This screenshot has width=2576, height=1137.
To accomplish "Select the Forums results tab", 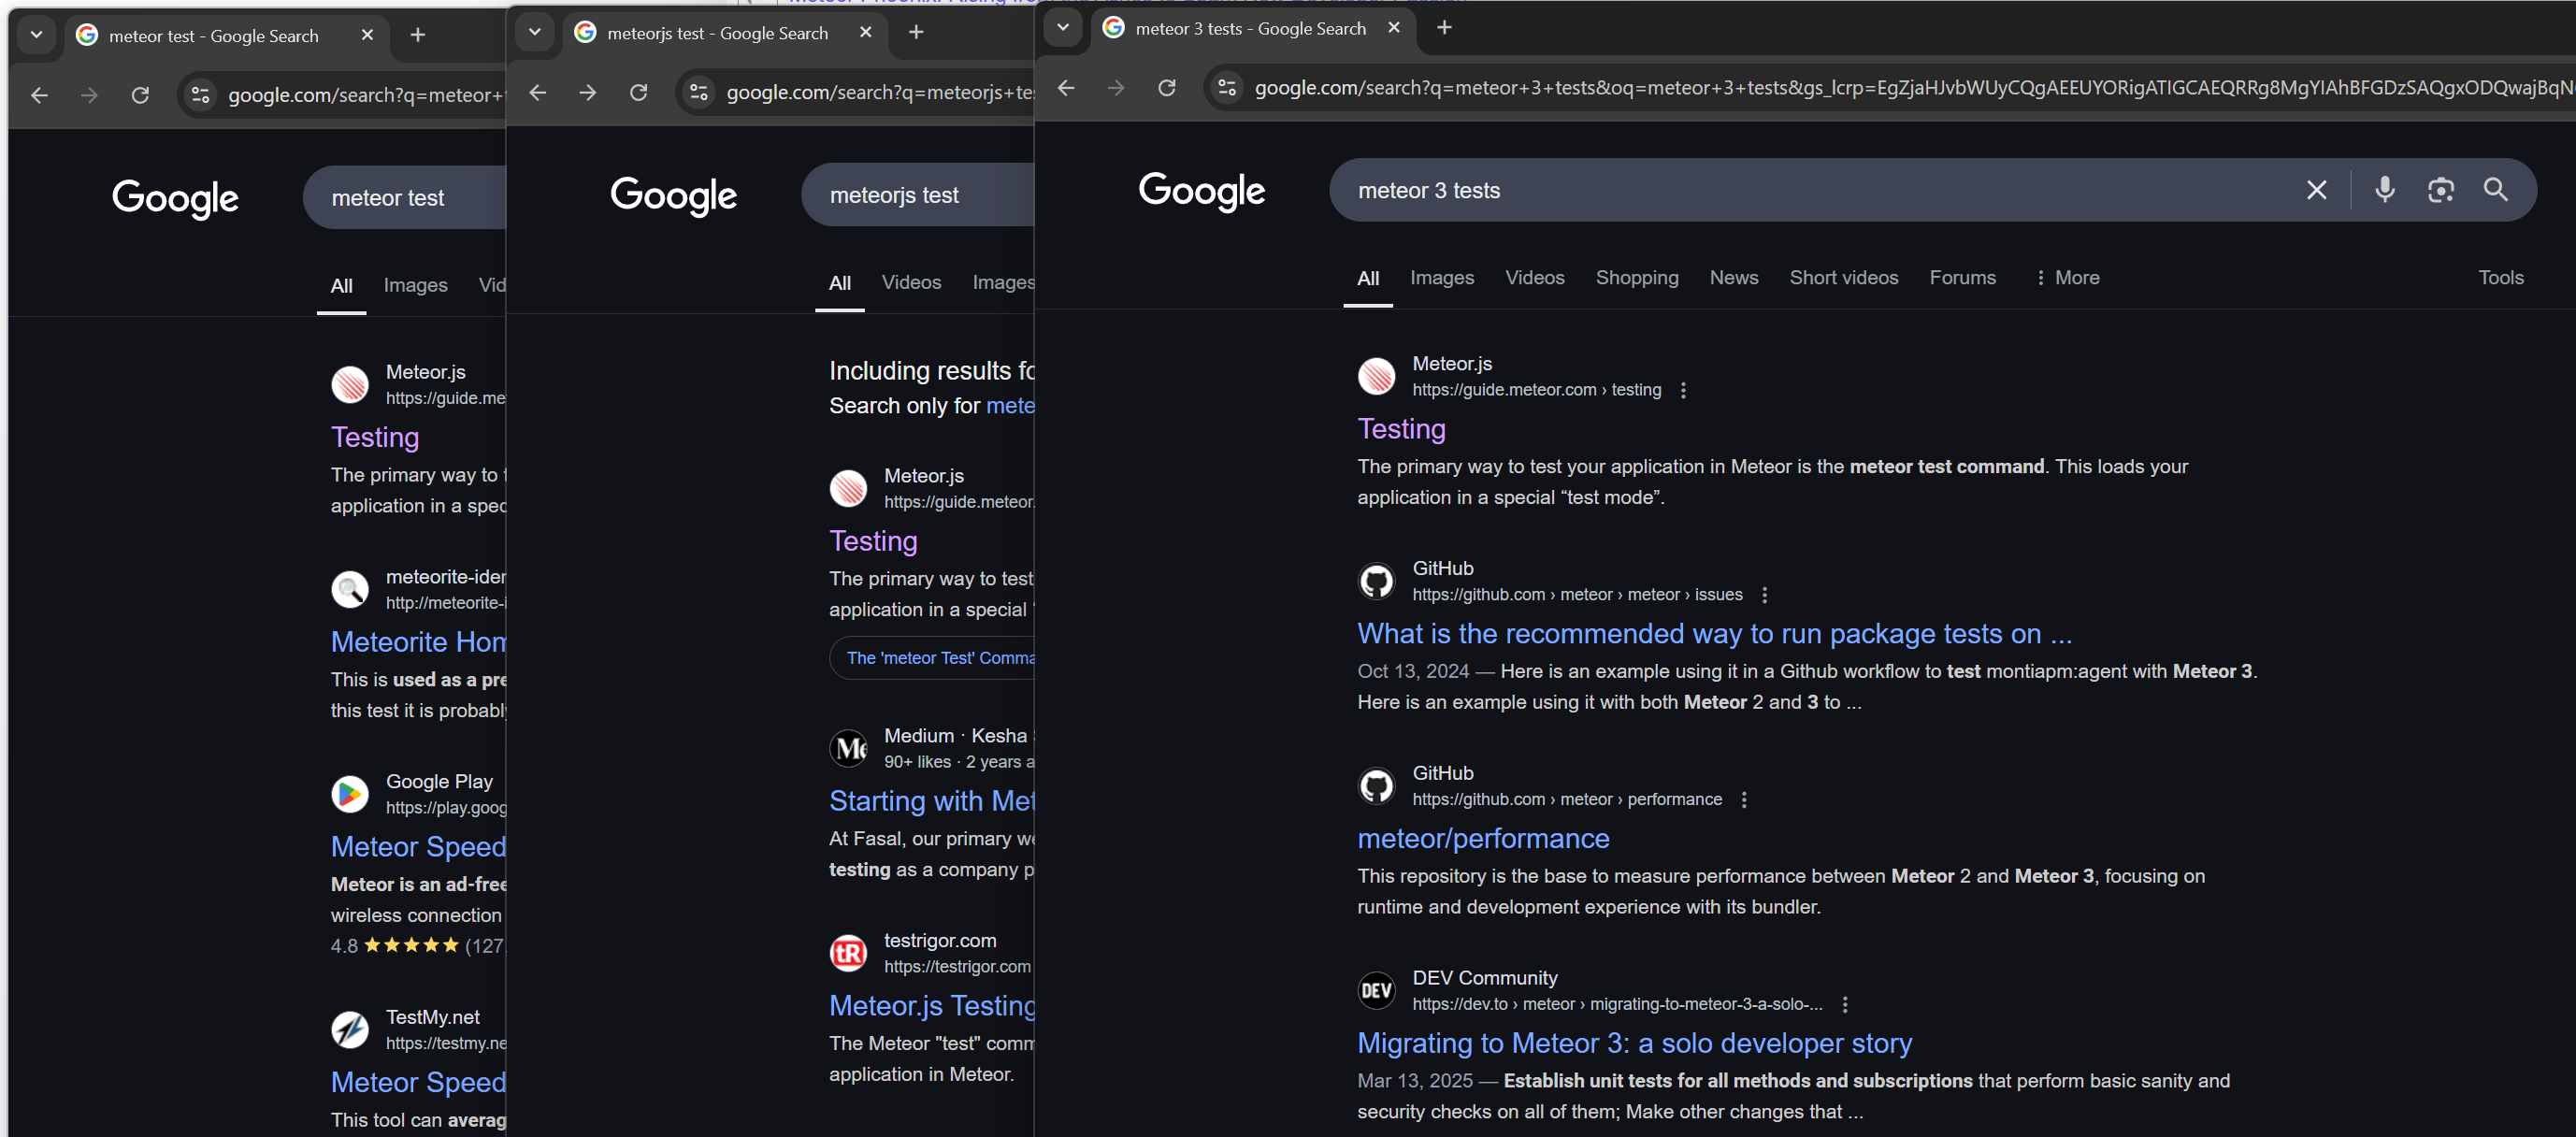I will 1962,278.
